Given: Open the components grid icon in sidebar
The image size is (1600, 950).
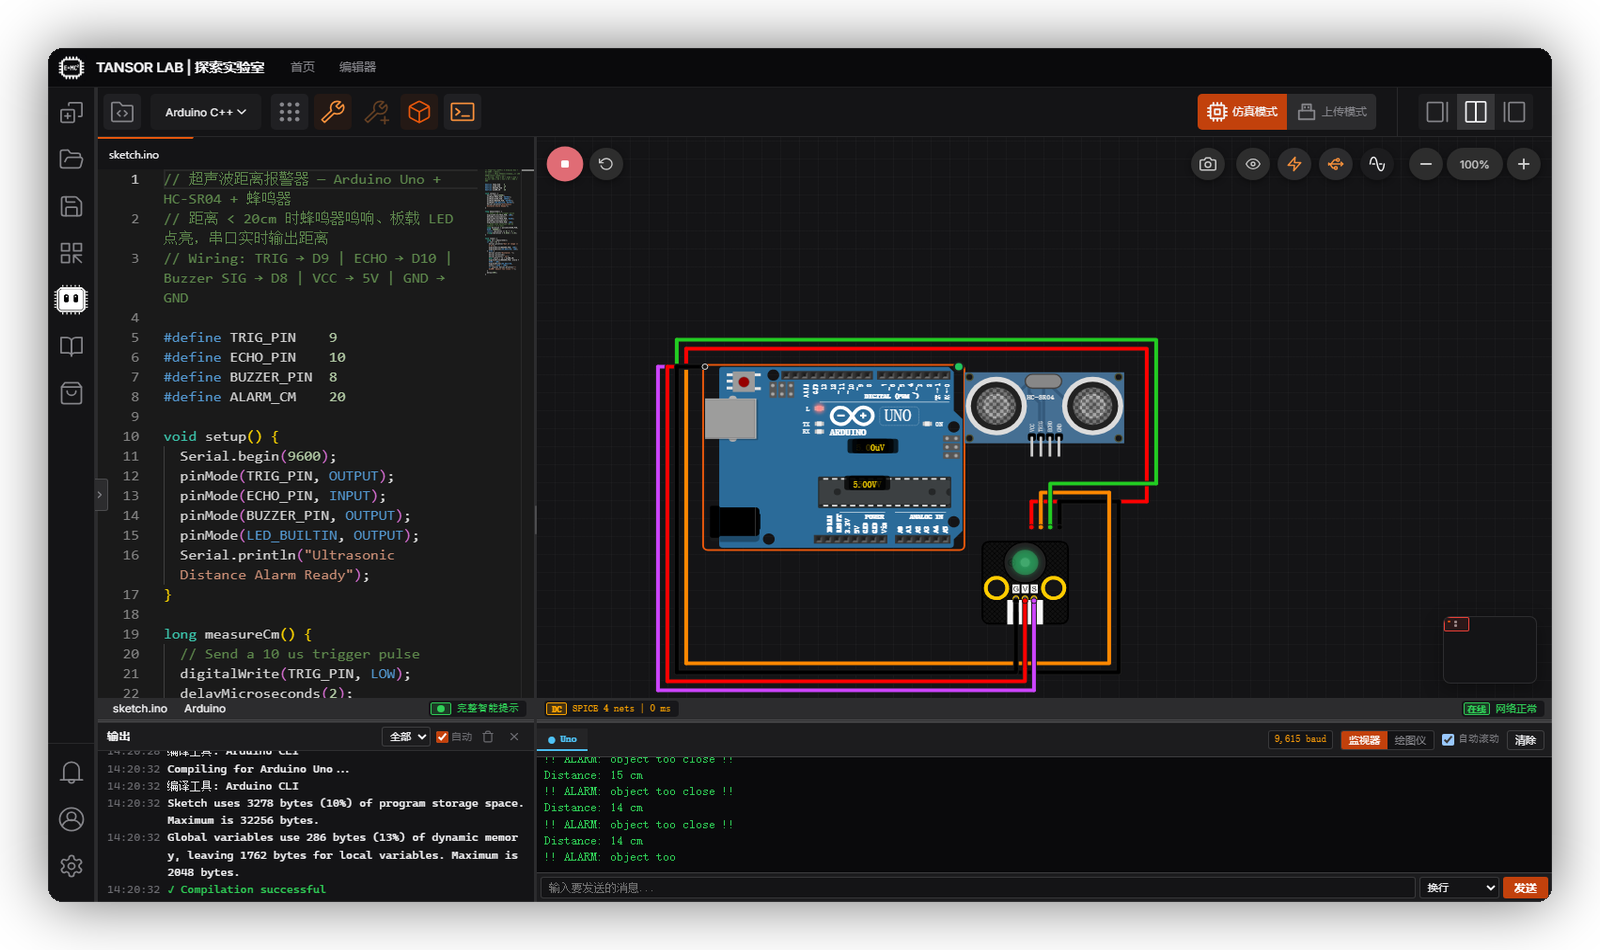Looking at the screenshot, I should pyautogui.click(x=71, y=253).
